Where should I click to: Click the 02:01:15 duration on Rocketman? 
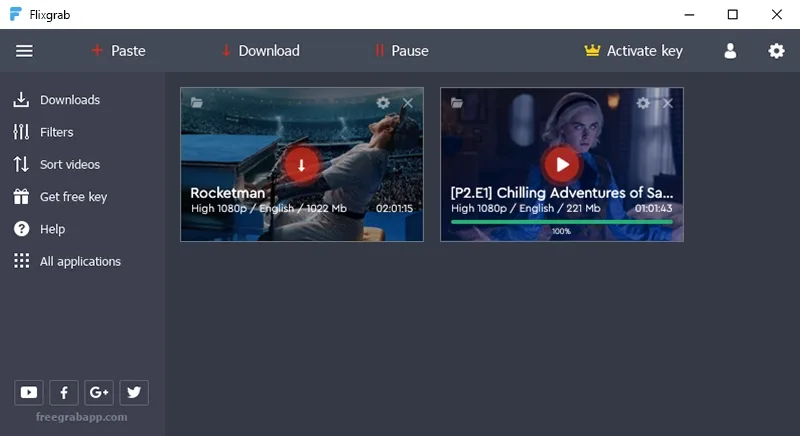pos(394,209)
